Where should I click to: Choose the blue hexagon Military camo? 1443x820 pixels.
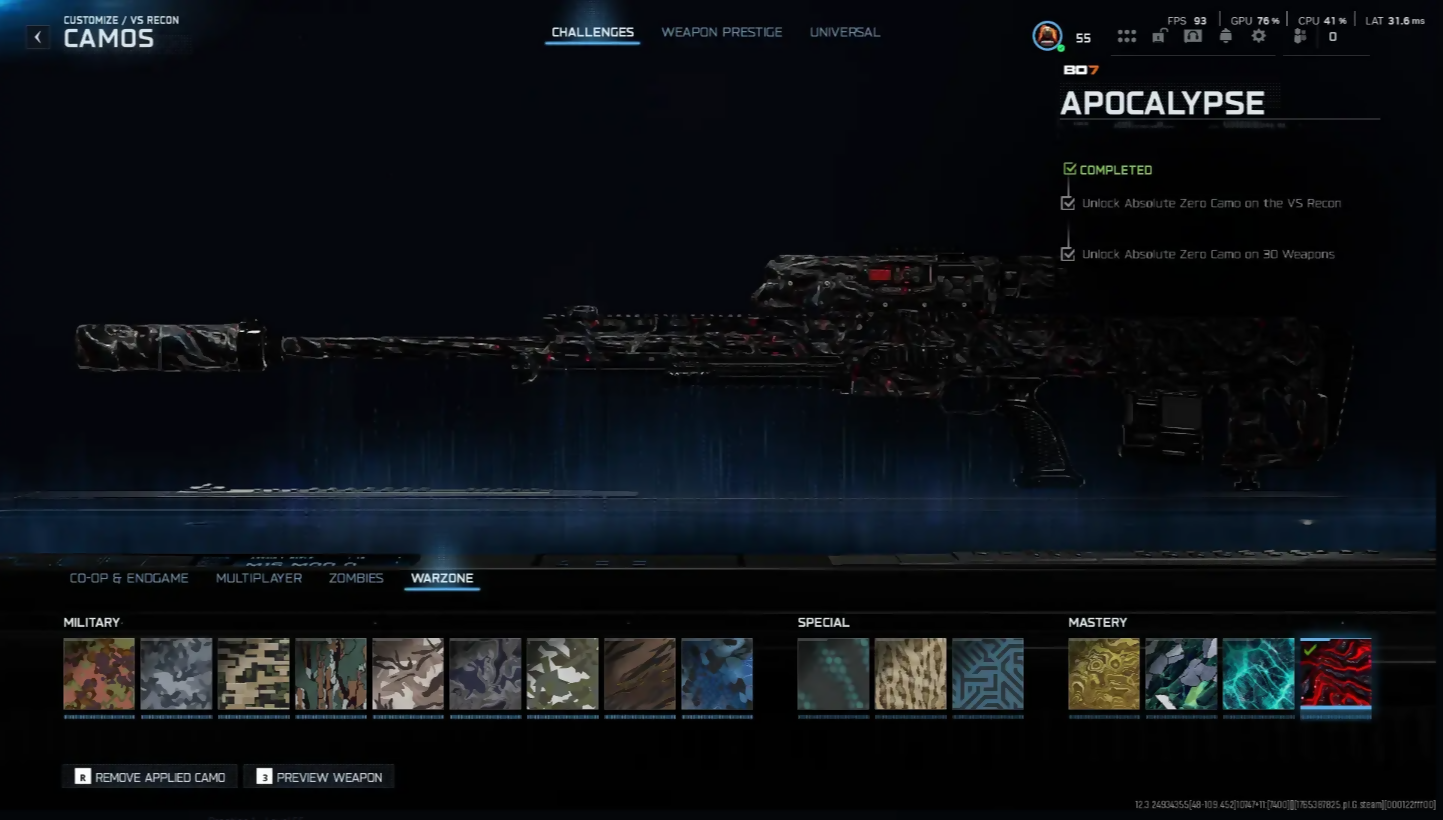tap(717, 674)
